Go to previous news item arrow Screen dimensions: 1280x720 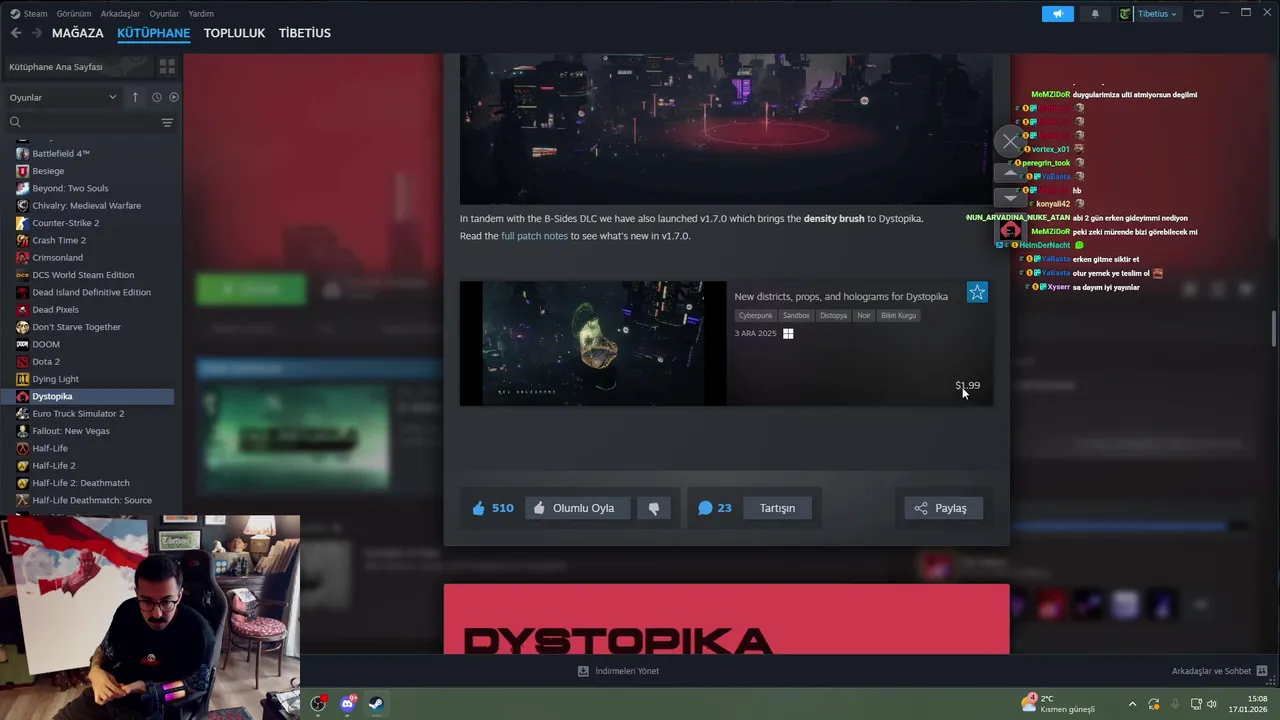coord(1011,173)
